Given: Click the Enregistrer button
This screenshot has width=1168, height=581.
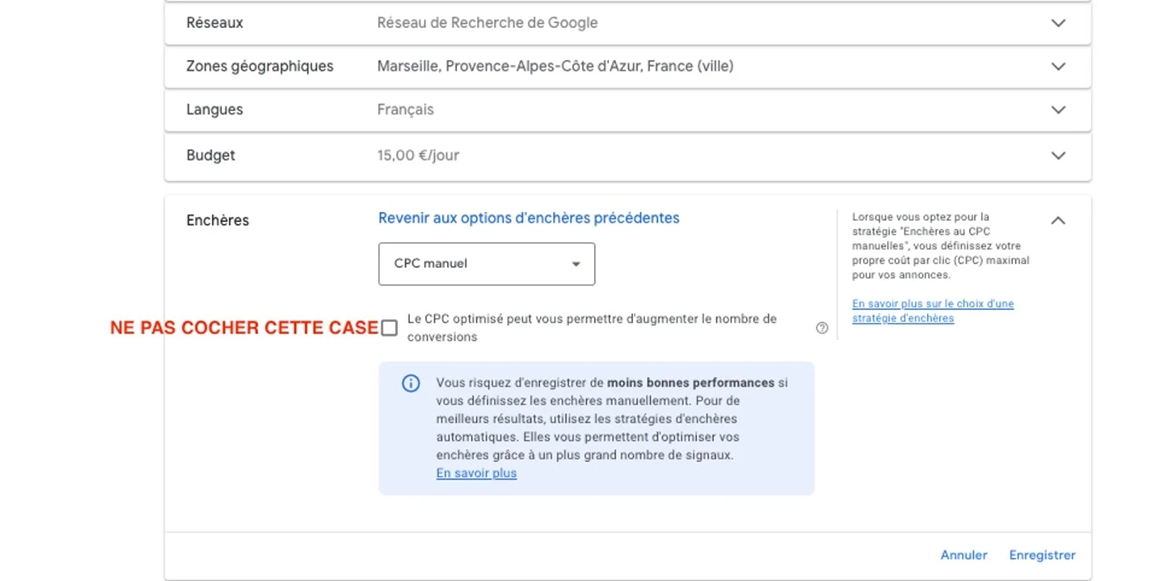Looking at the screenshot, I should [1042, 555].
